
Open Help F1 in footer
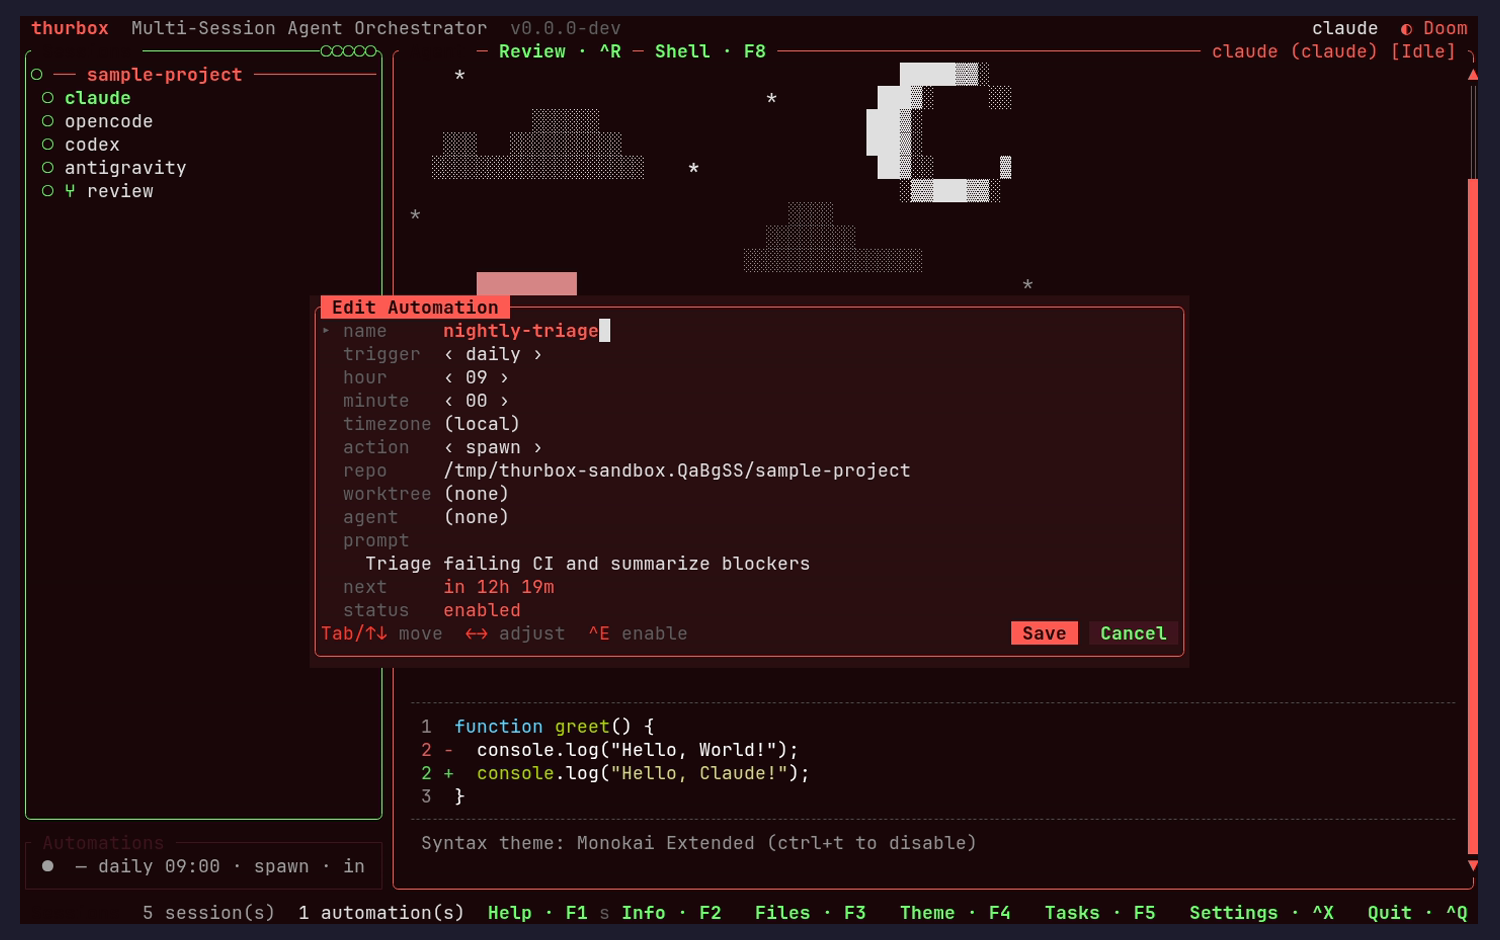tap(537, 913)
